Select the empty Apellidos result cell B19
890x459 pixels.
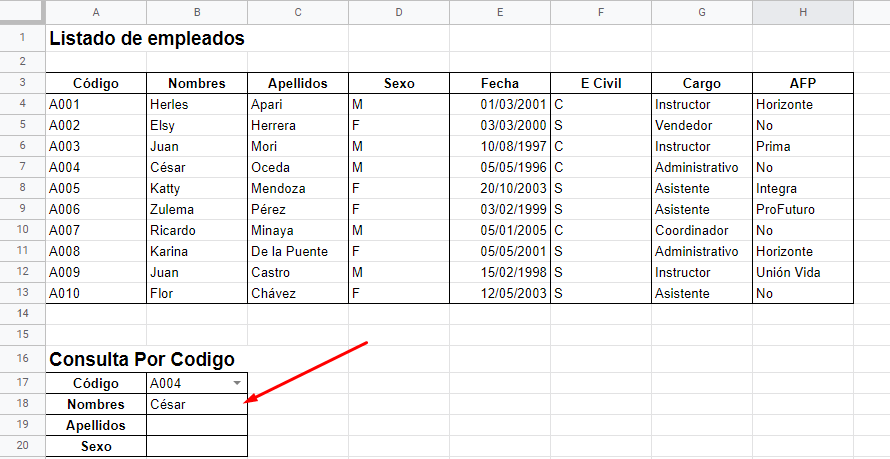tap(196, 426)
